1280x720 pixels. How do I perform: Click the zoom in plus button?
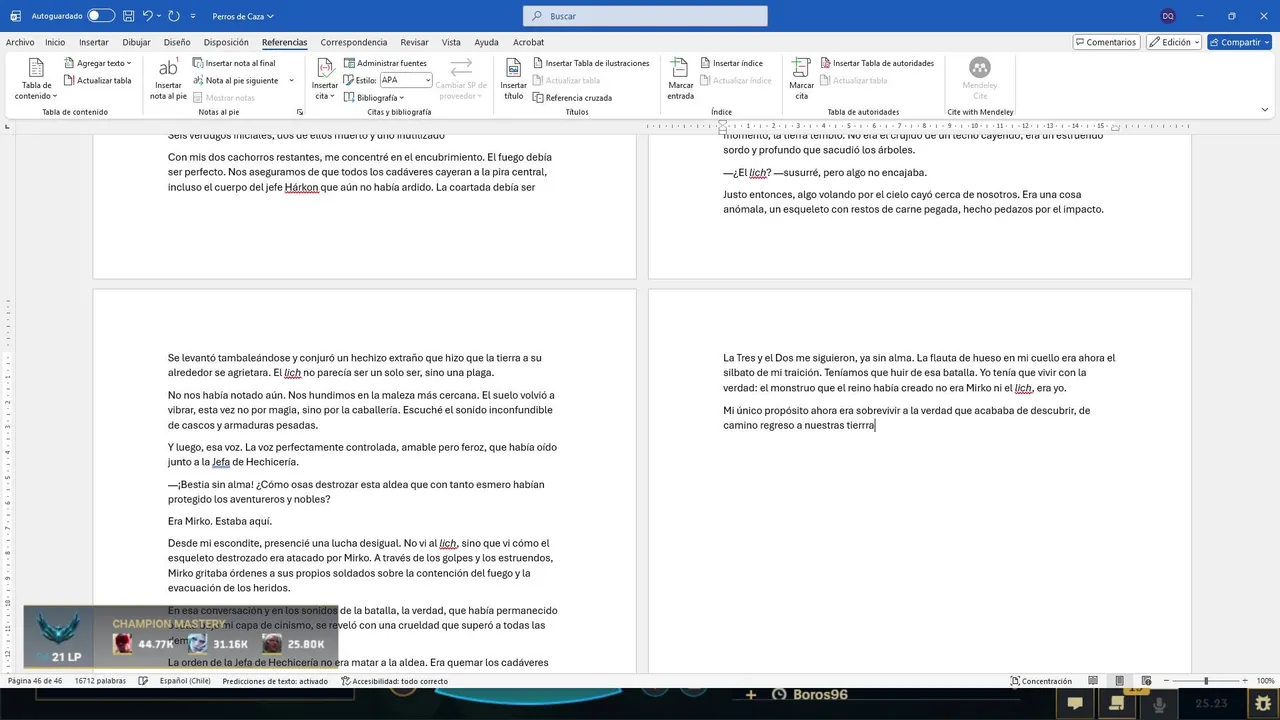point(1246,681)
